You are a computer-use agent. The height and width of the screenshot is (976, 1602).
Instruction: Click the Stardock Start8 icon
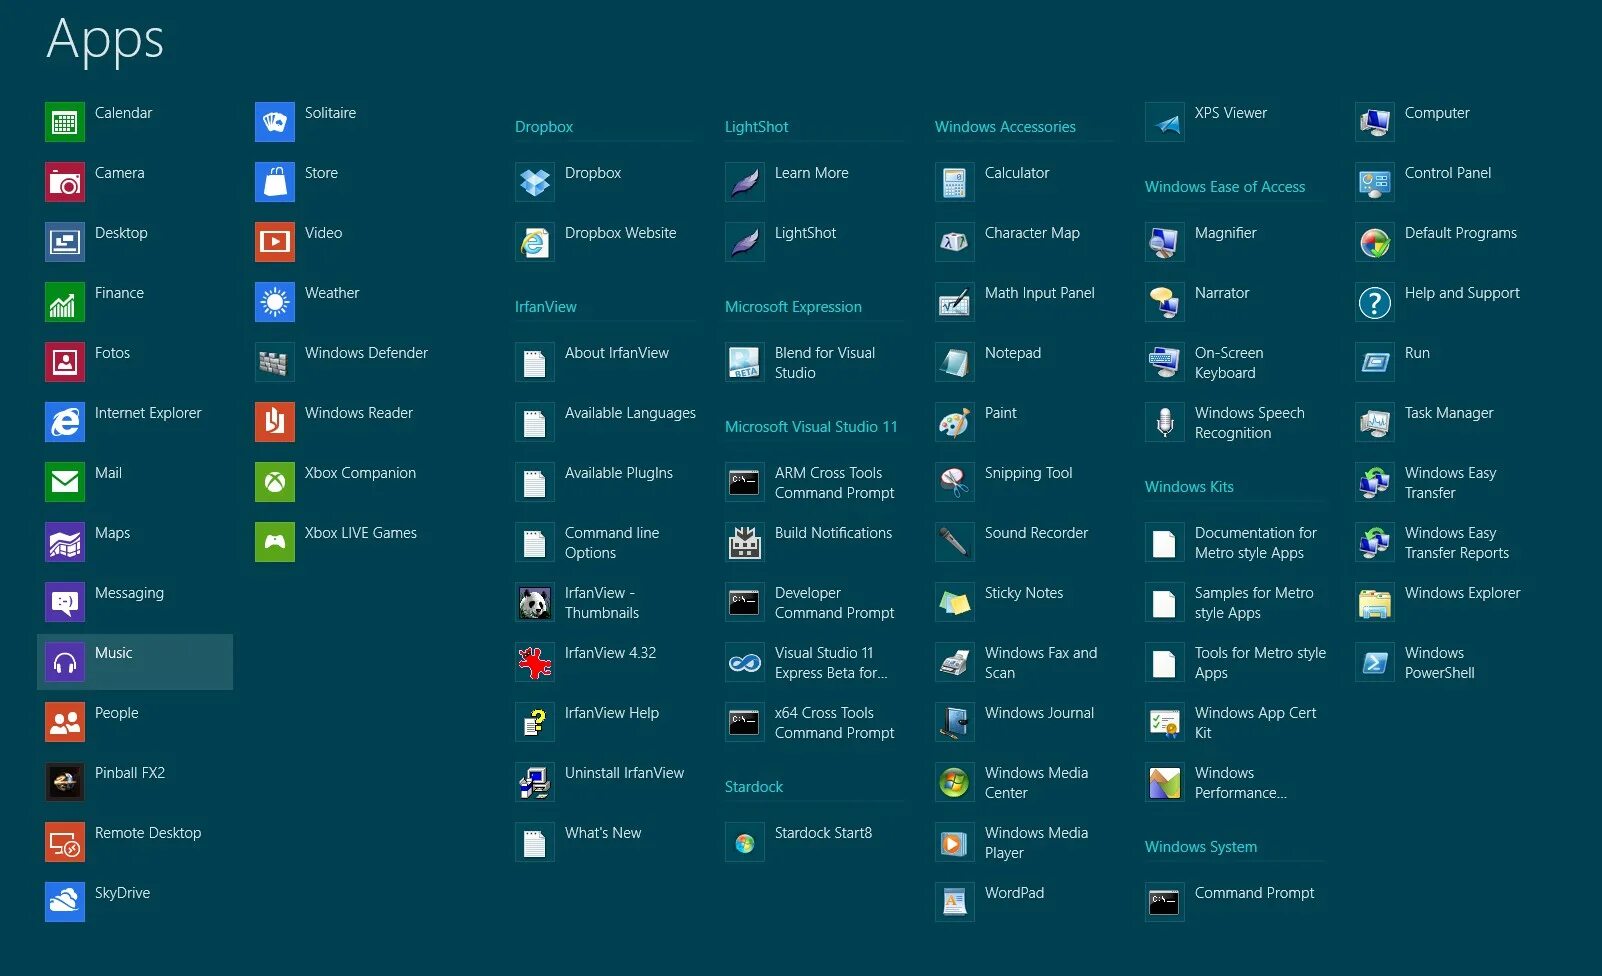point(745,842)
